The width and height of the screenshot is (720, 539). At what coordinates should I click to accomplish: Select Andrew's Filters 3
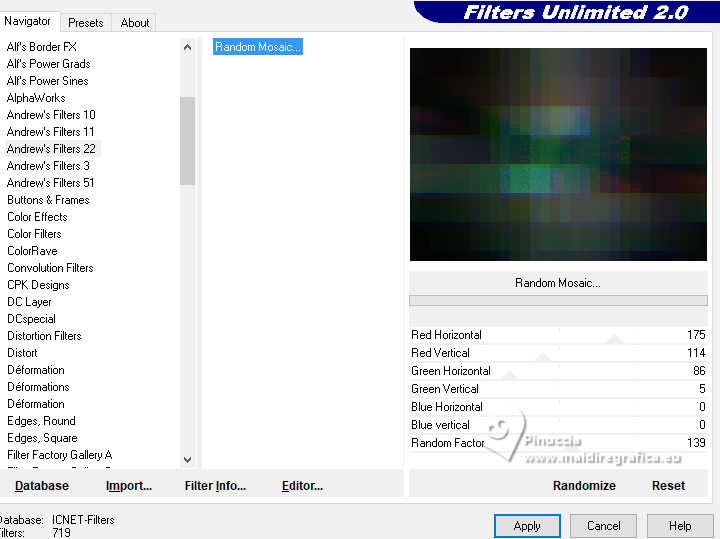tap(48, 166)
